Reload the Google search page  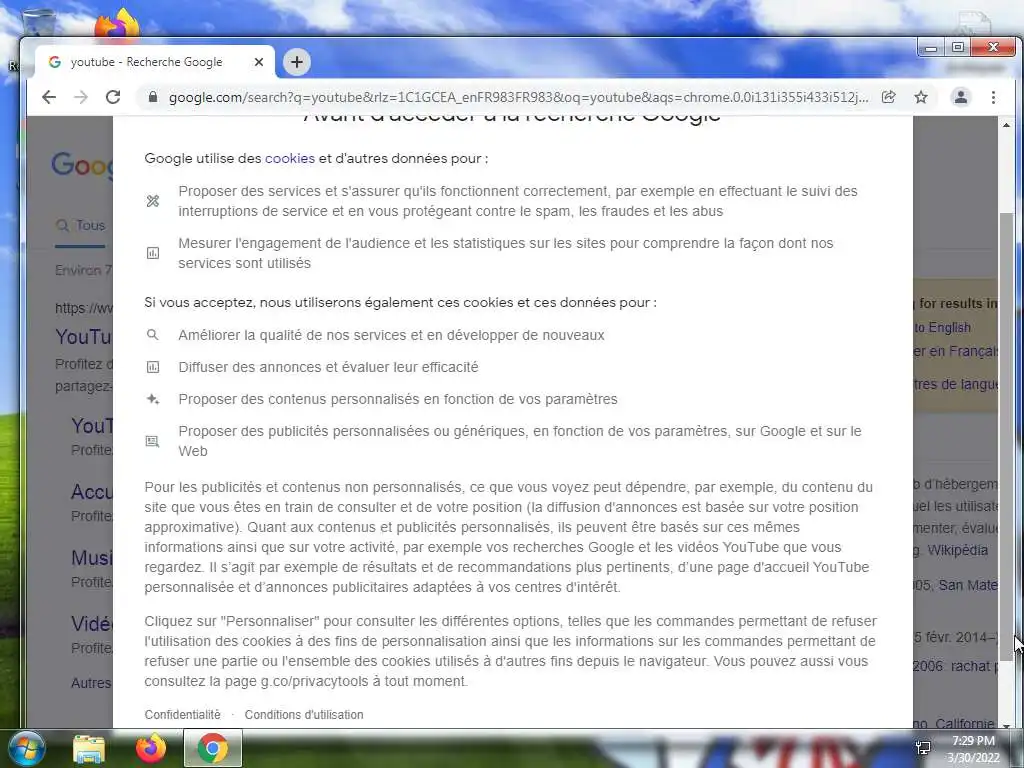pyautogui.click(x=113, y=97)
